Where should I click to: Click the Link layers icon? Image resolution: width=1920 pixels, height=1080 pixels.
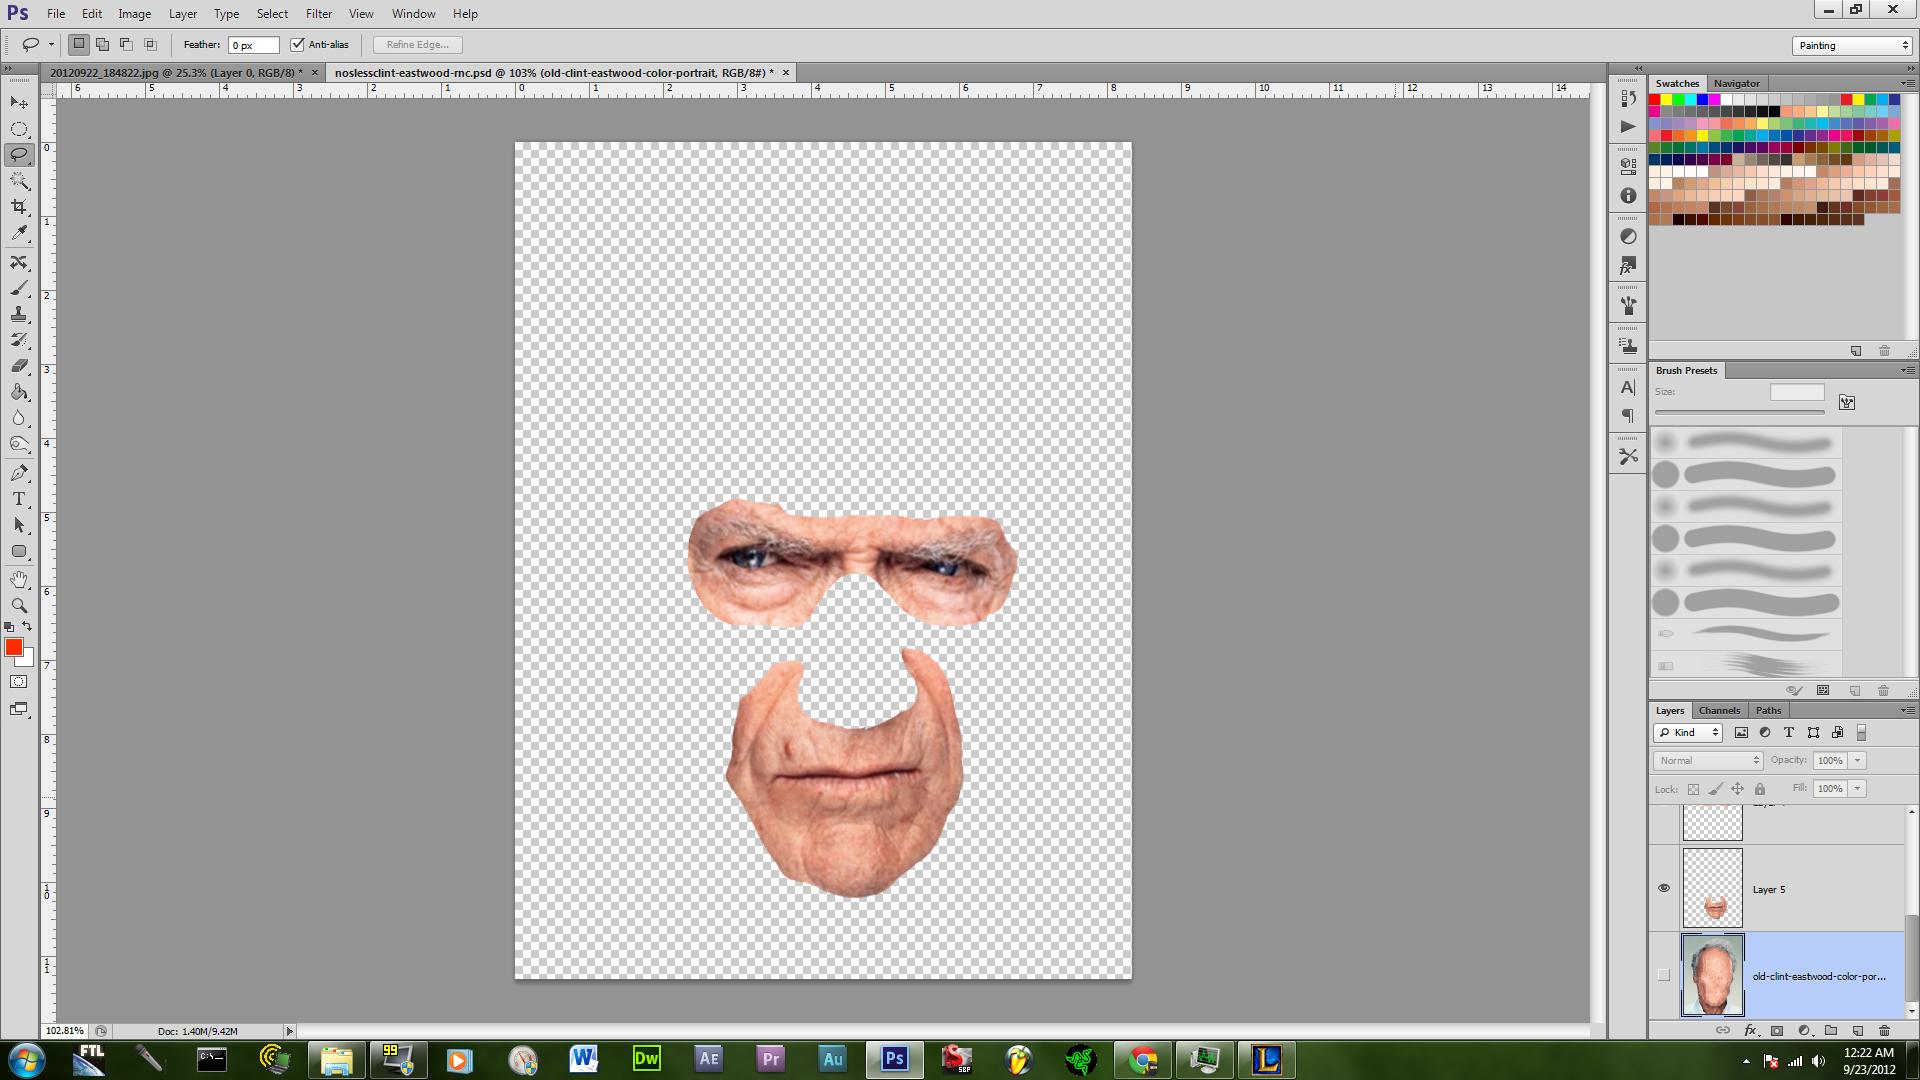pos(1723,1030)
